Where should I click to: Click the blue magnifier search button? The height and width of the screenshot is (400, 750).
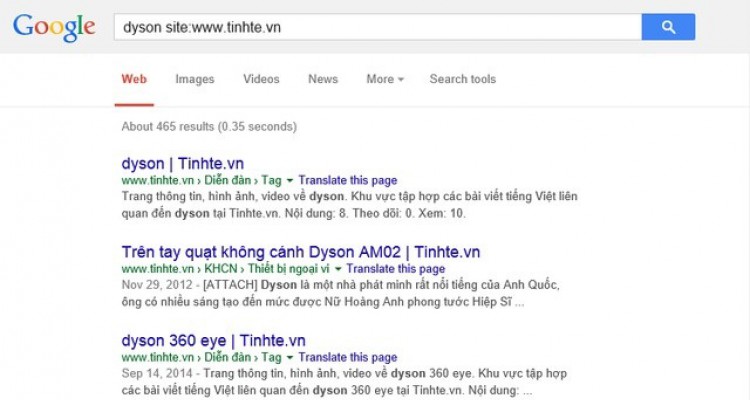click(x=668, y=27)
